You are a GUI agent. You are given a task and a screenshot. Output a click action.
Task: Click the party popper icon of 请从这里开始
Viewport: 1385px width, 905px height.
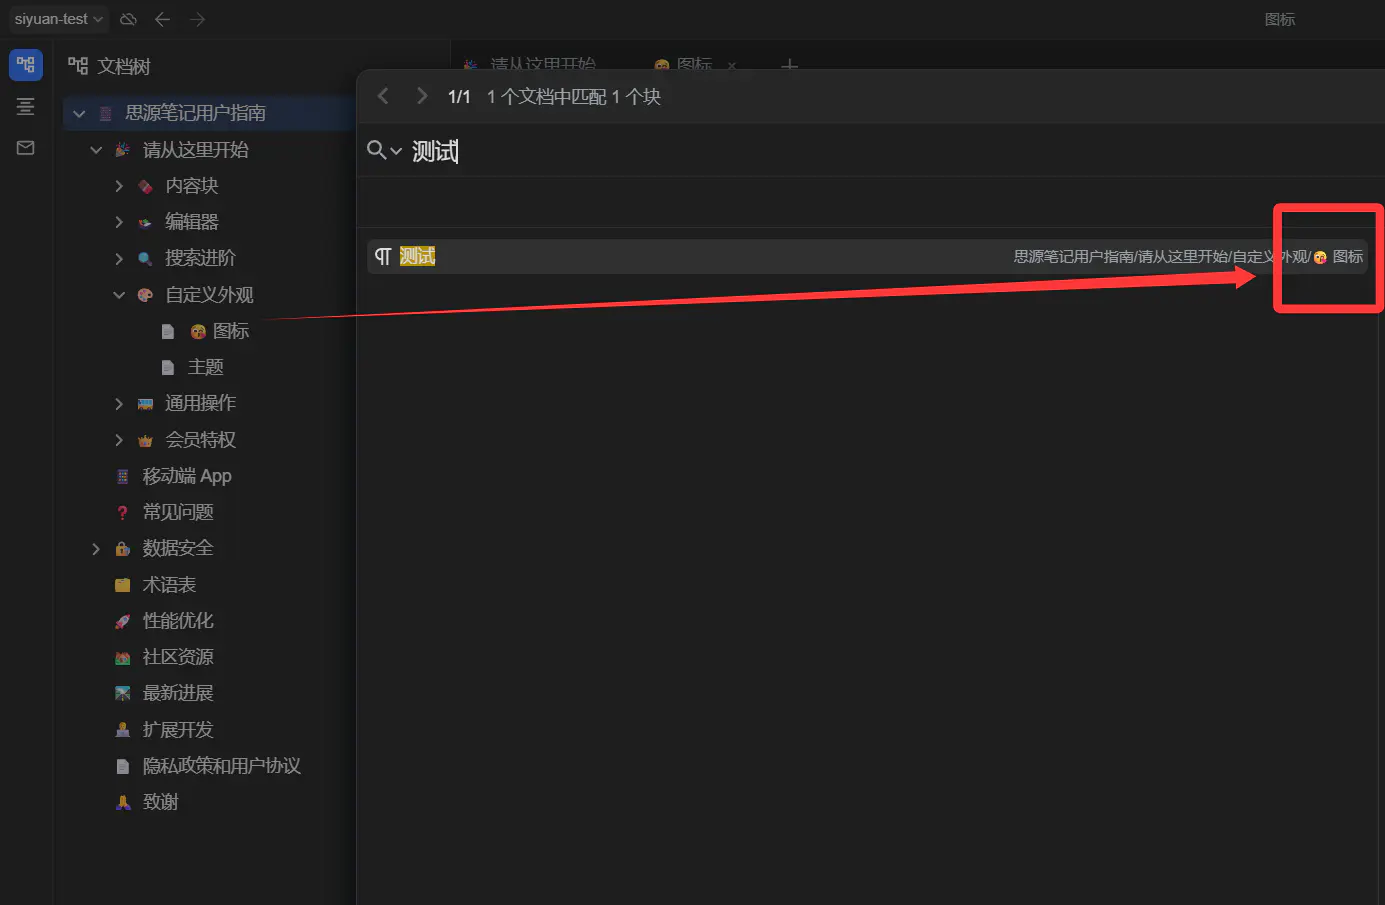(x=122, y=150)
